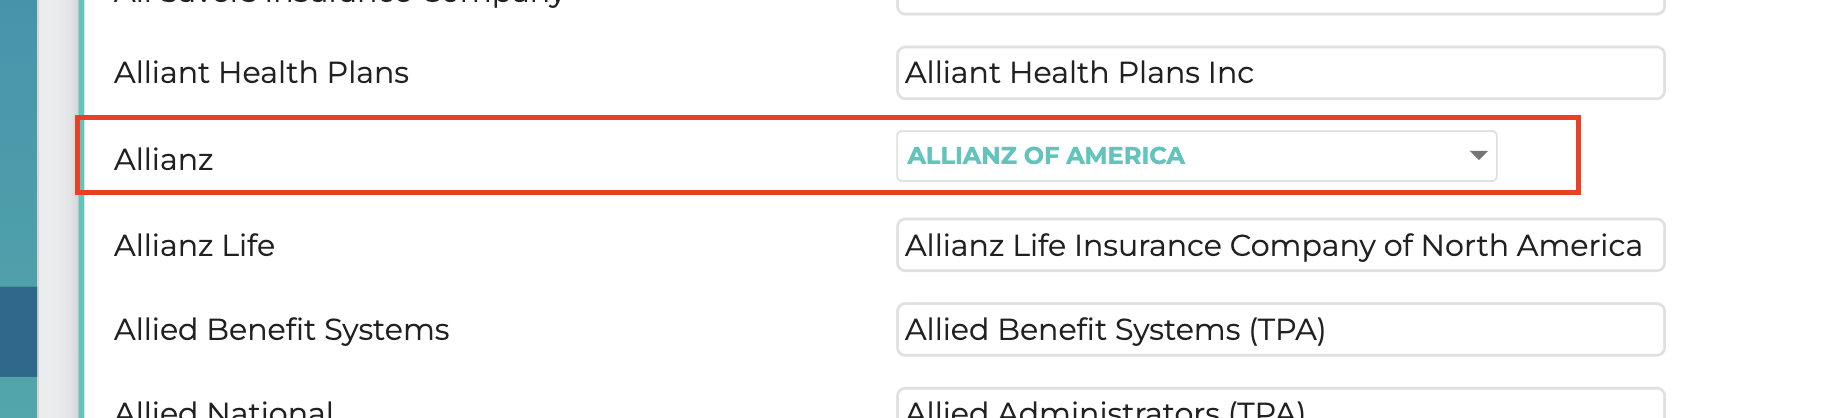Click North America text in Allianz Life field
Viewport: 1844px width, 418px height.
click(1530, 246)
